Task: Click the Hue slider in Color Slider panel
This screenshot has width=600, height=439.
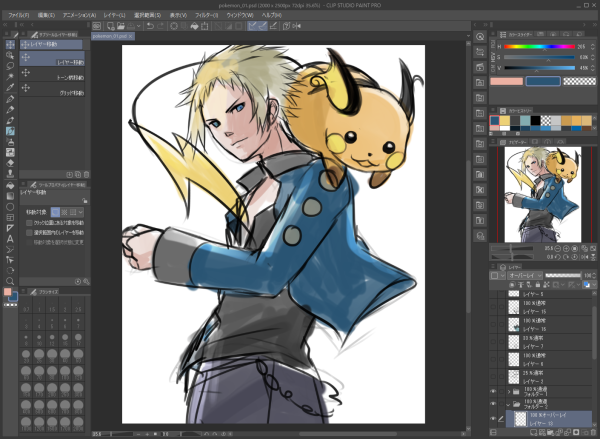Action: point(539,46)
